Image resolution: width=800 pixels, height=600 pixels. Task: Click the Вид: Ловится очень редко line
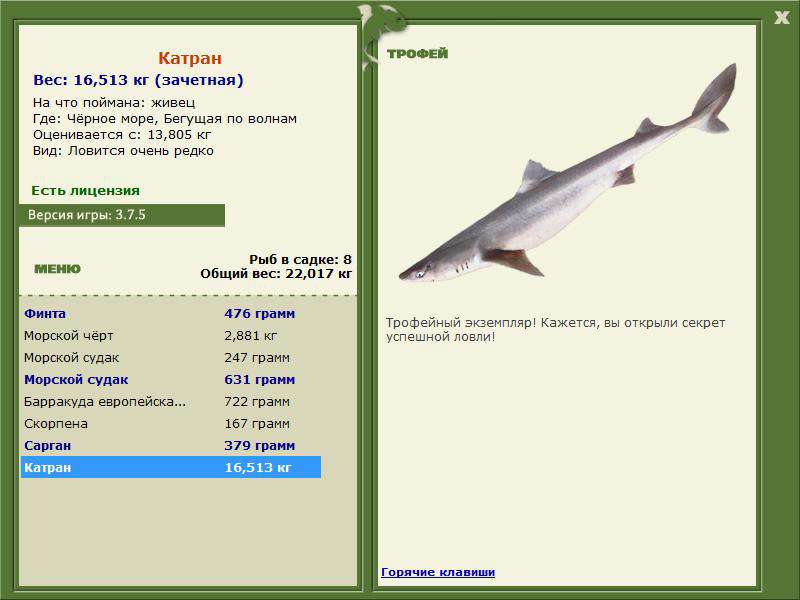[x=123, y=151]
